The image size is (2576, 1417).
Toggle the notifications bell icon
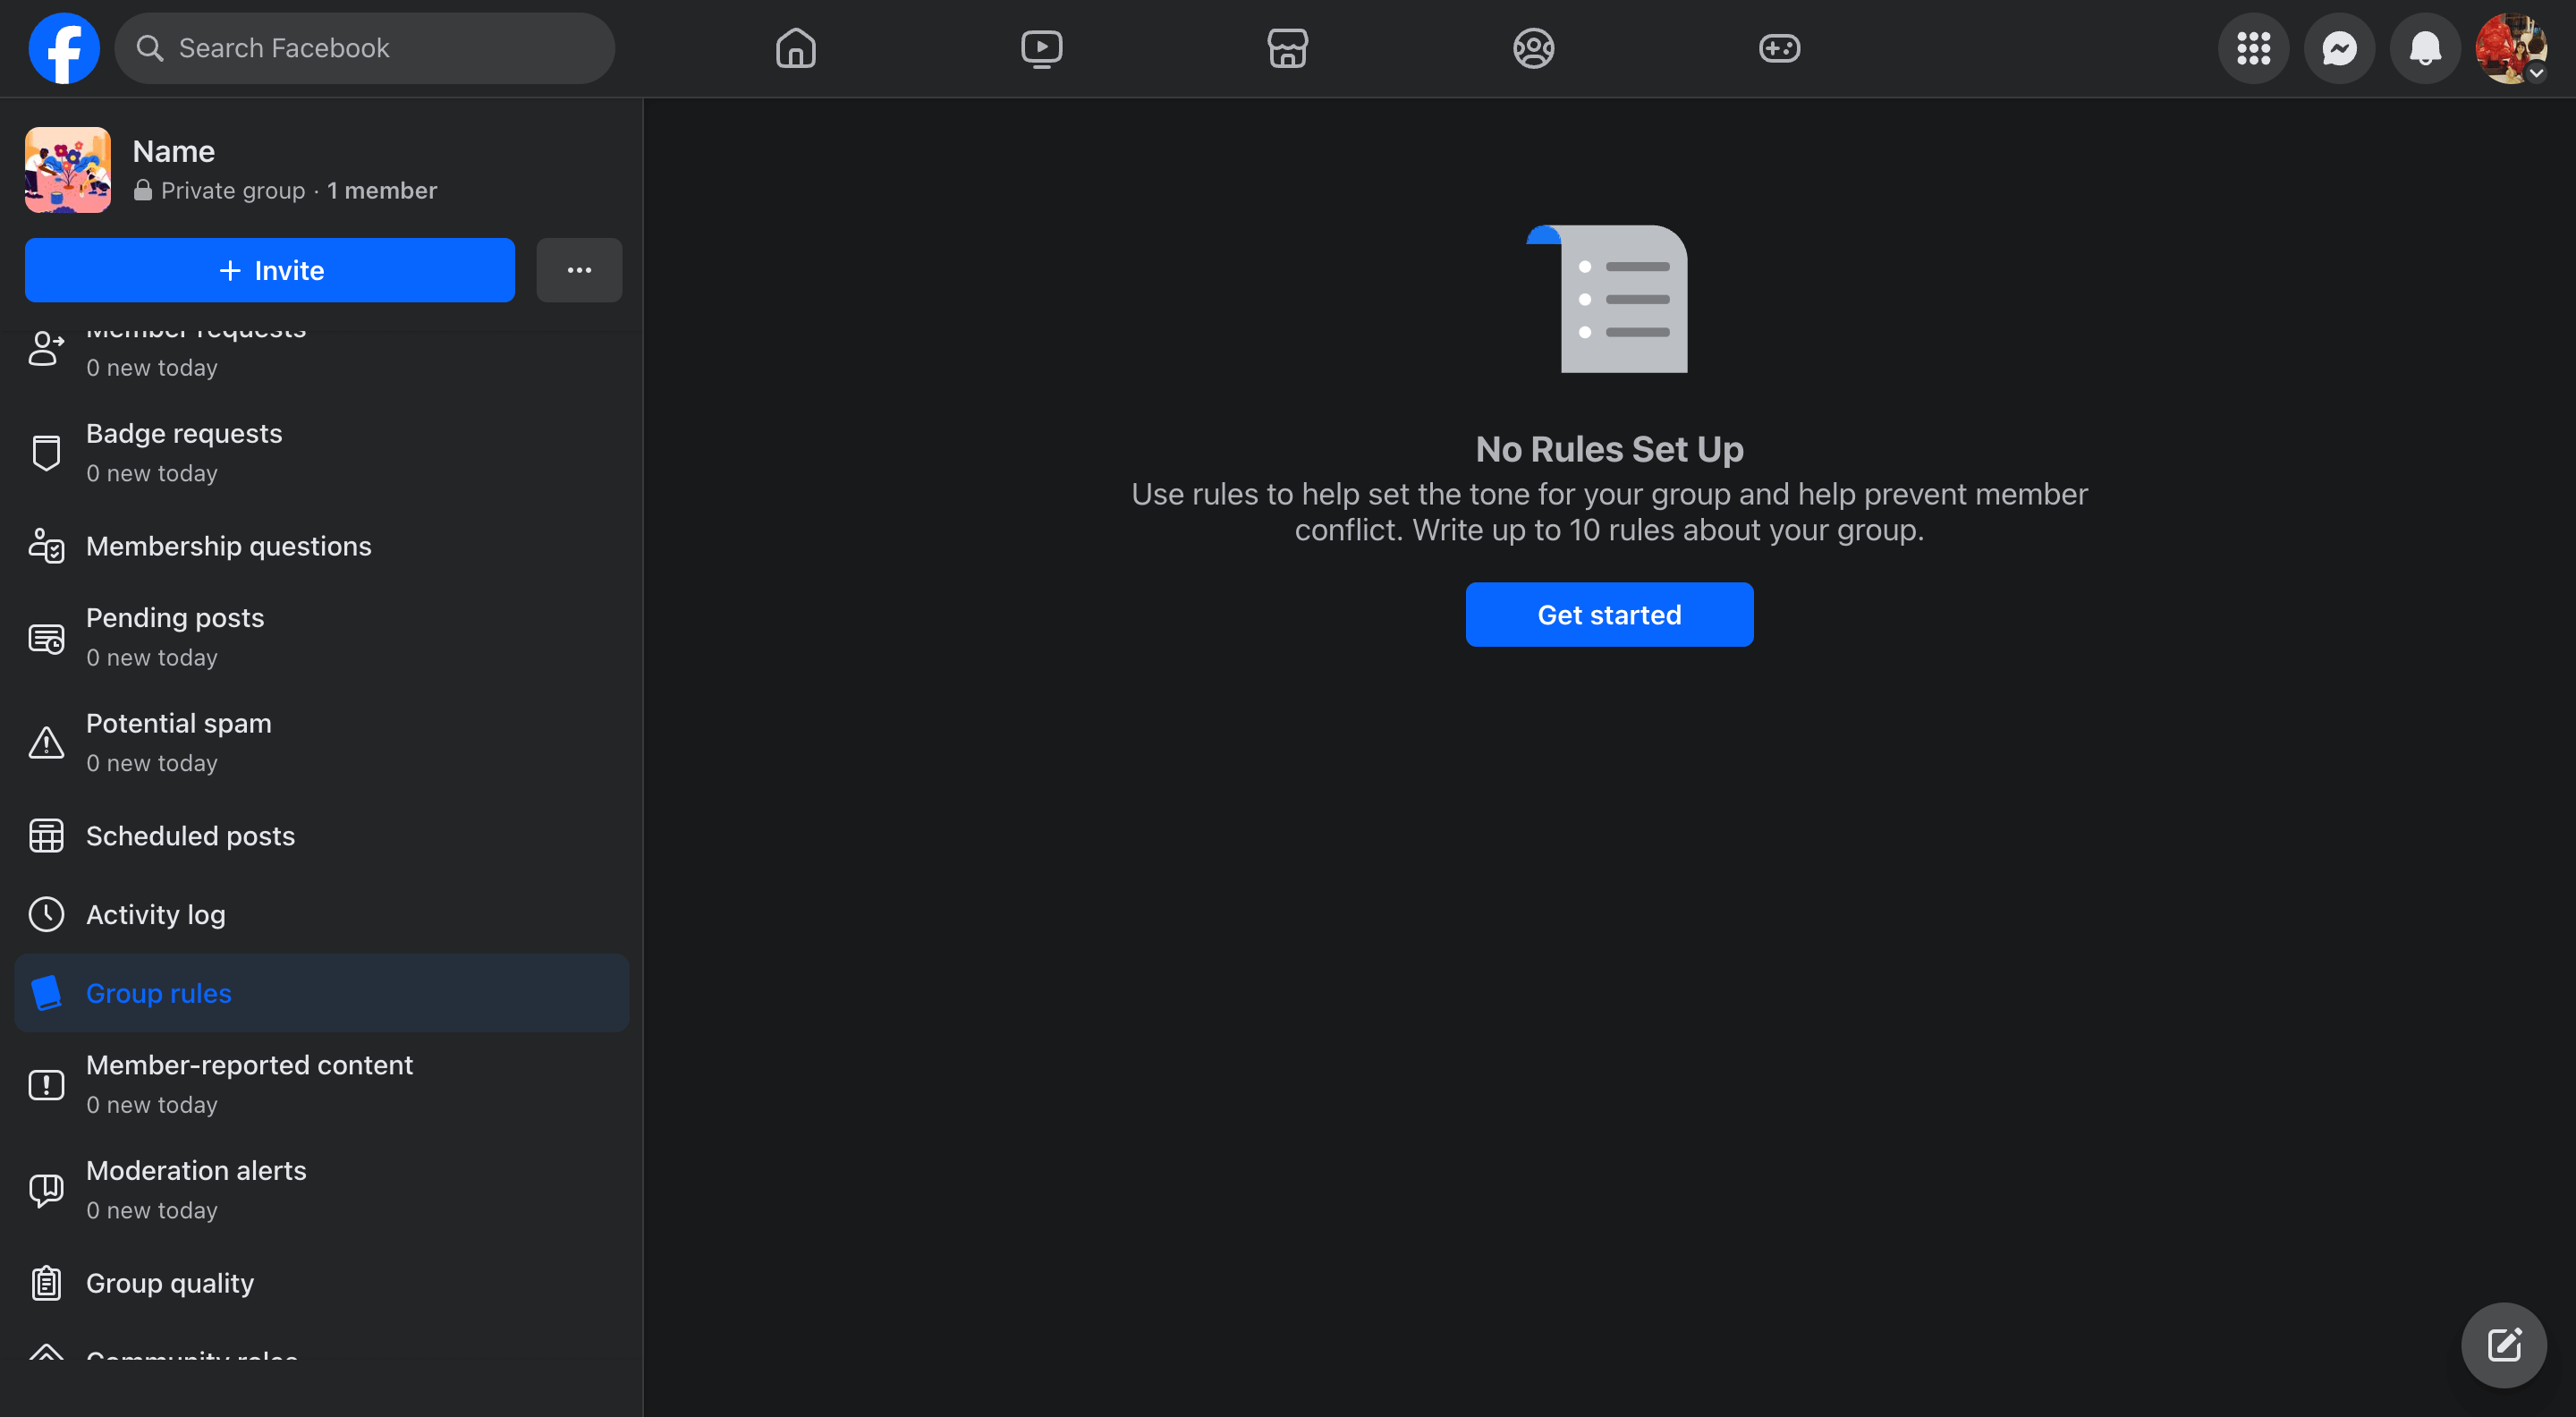2426,47
